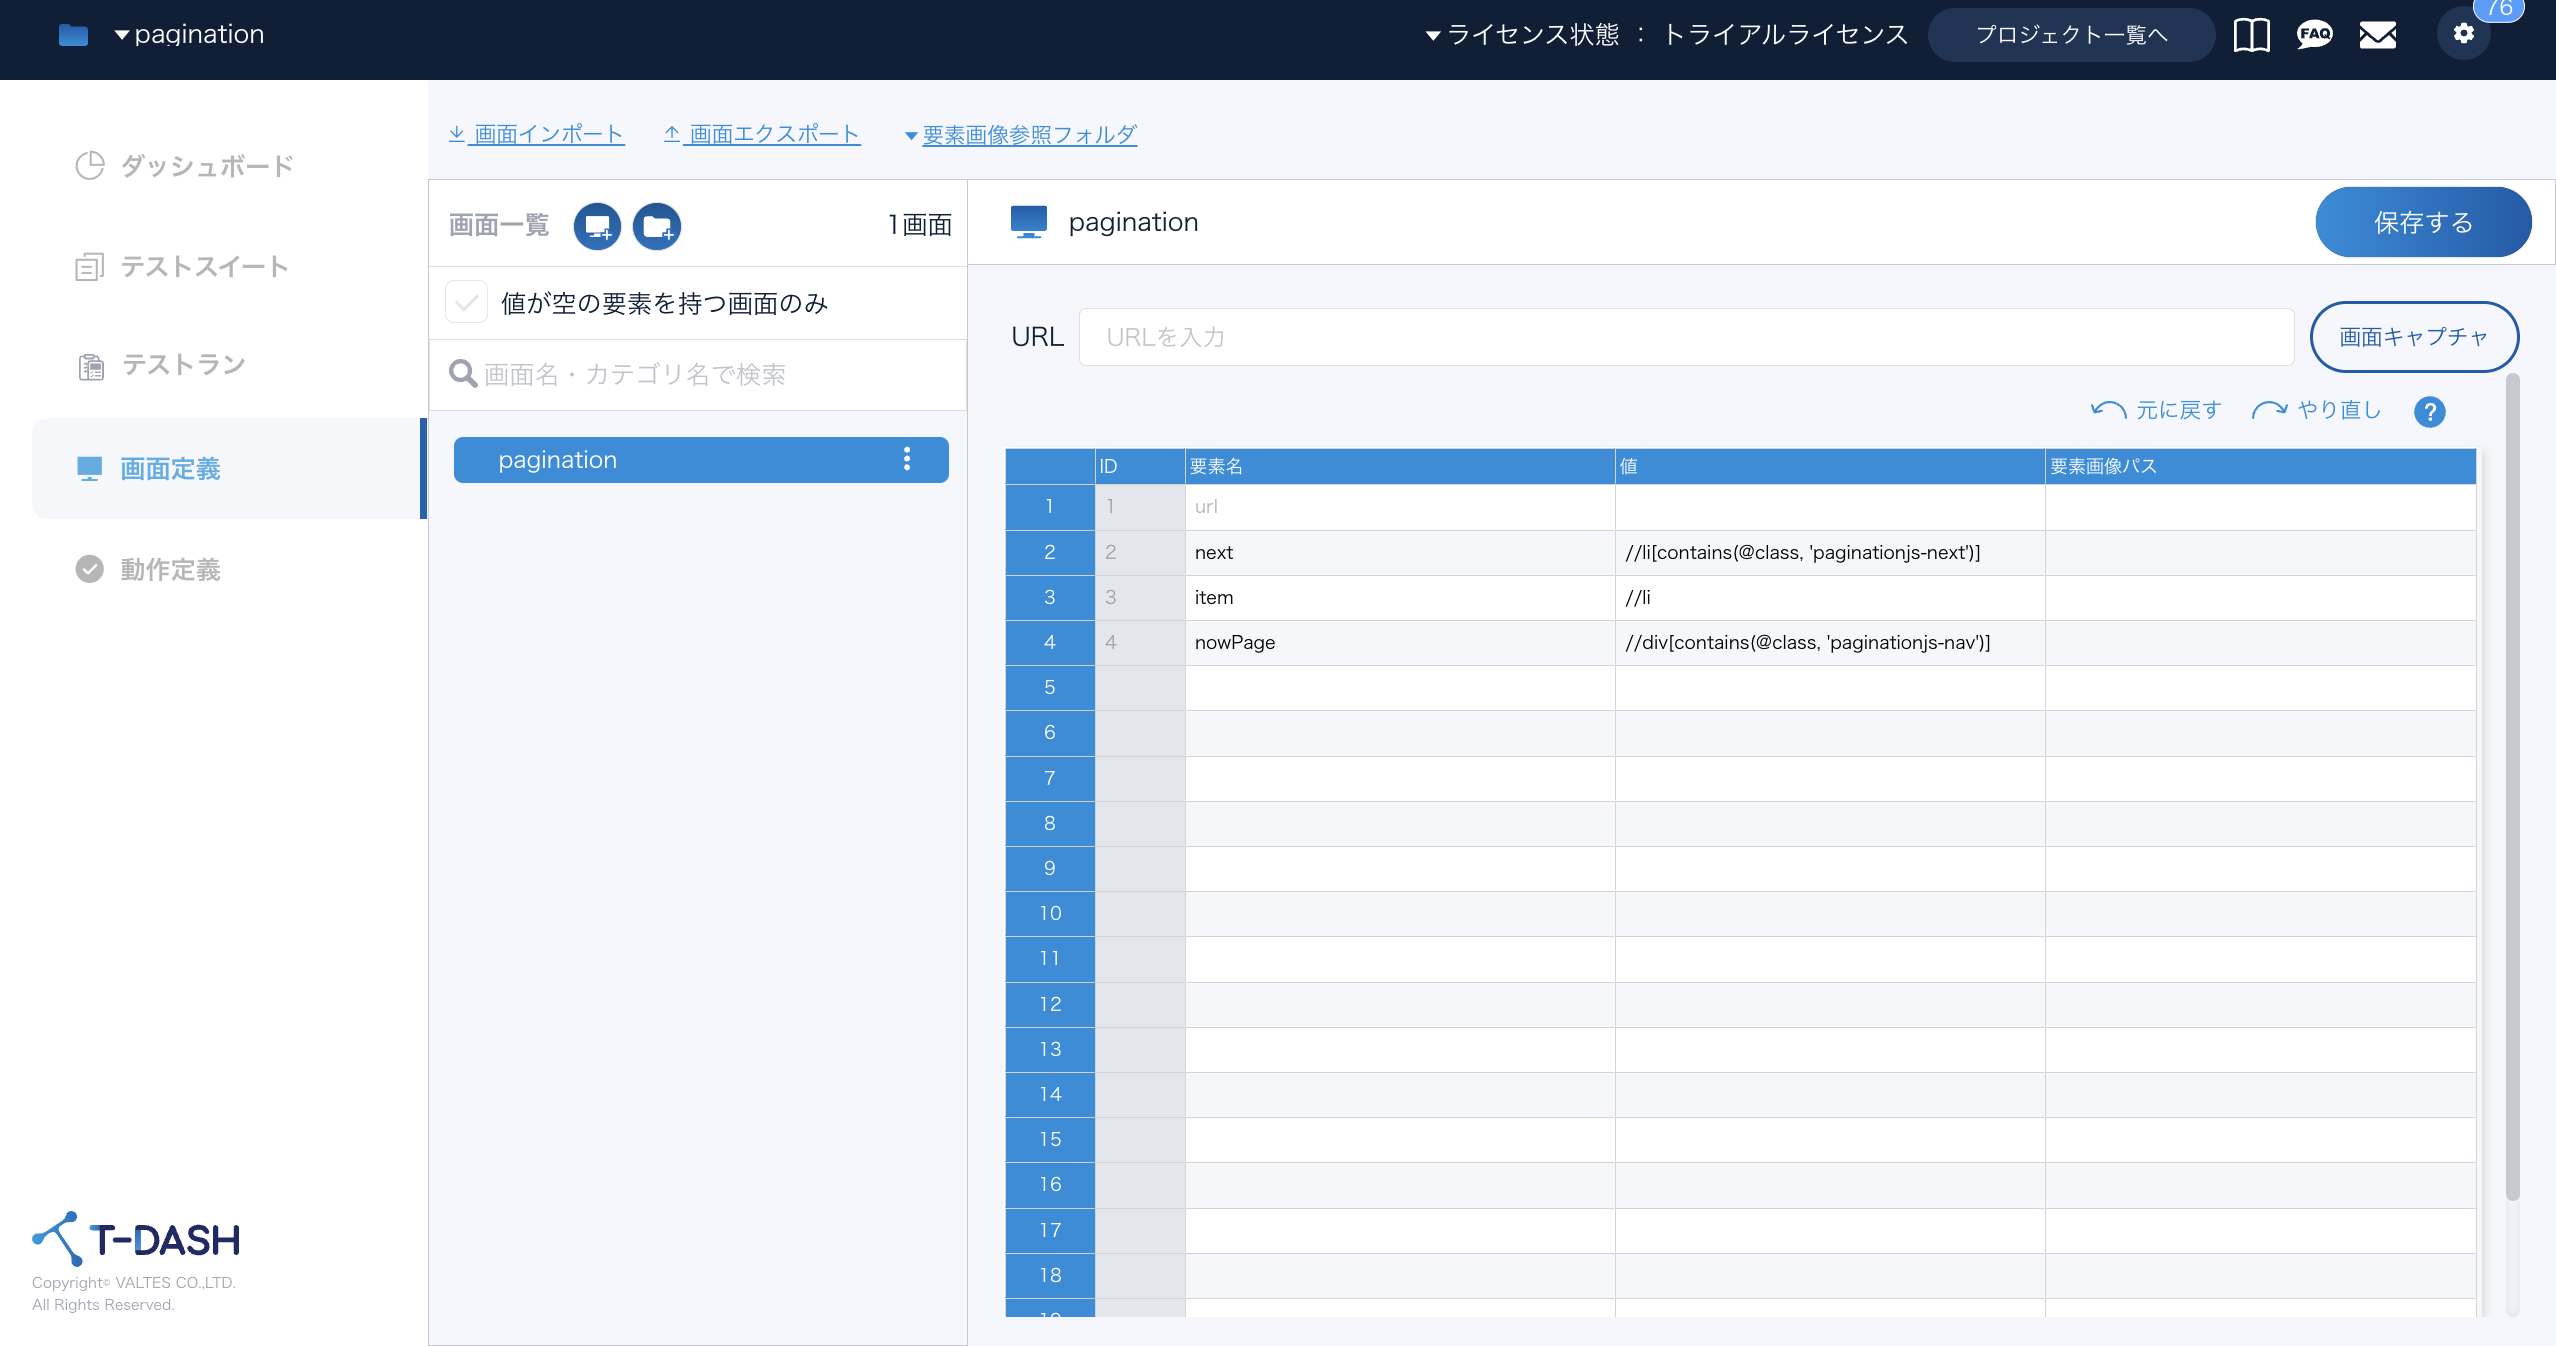Open the FAQ chat icon
This screenshot has height=1346, width=2556.
[2314, 35]
